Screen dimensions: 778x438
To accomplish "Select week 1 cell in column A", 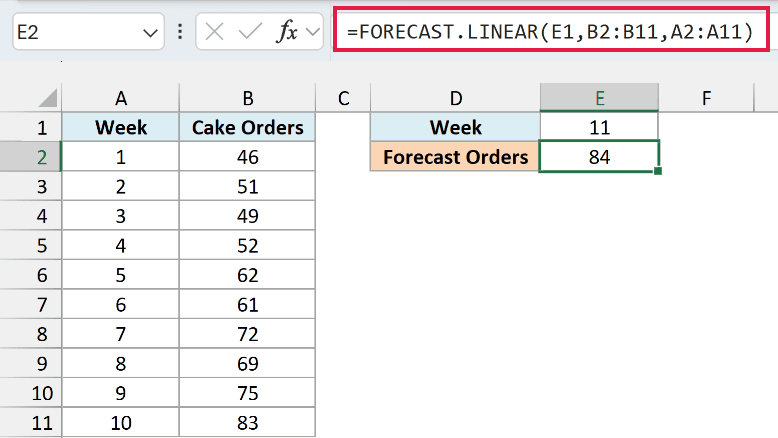I will click(121, 157).
